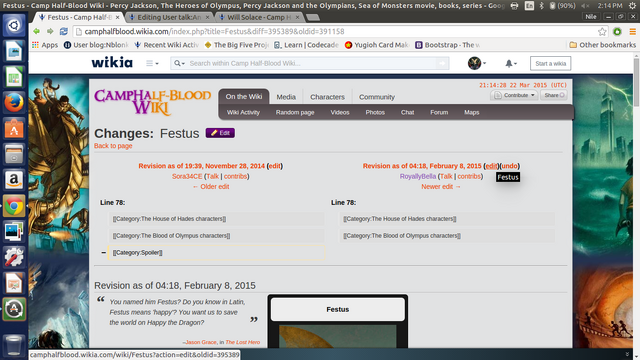Screen dimensions: 640x360
Task: Select the Media nav tab
Action: click(286, 97)
